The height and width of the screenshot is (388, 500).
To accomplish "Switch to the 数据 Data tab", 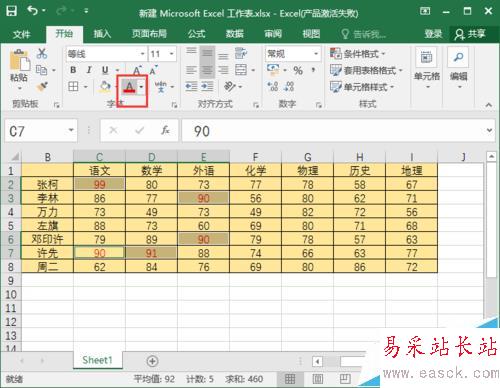I will (234, 34).
